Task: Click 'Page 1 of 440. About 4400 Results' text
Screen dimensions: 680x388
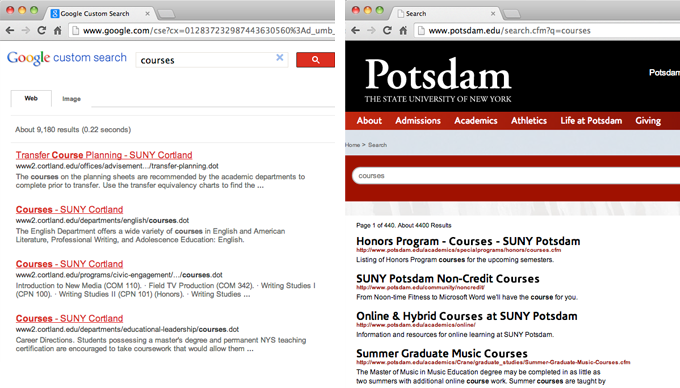Action: tap(404, 225)
